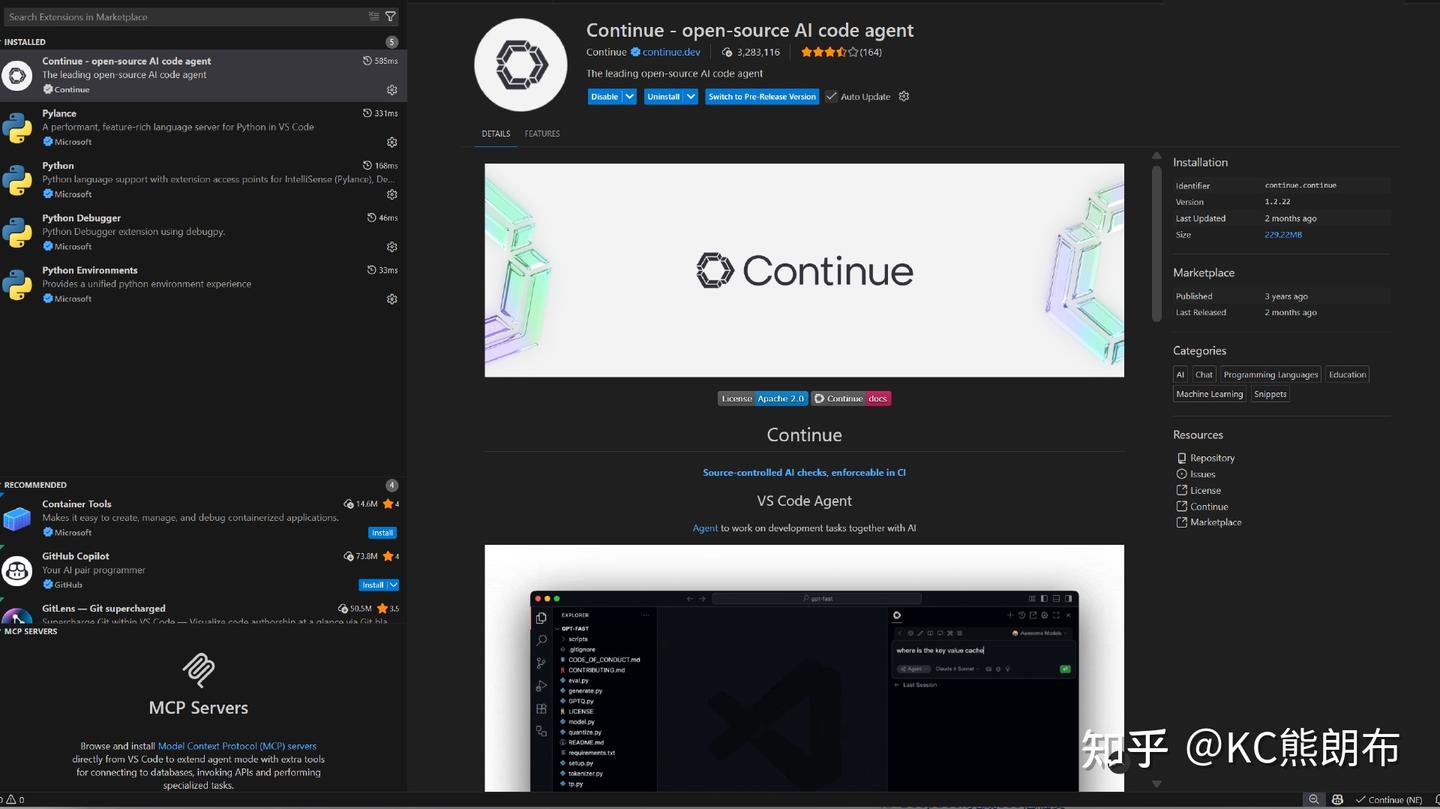Screen dimensions: 1440x809
Task: Switch to the FEATURES tab
Action: coord(542,134)
